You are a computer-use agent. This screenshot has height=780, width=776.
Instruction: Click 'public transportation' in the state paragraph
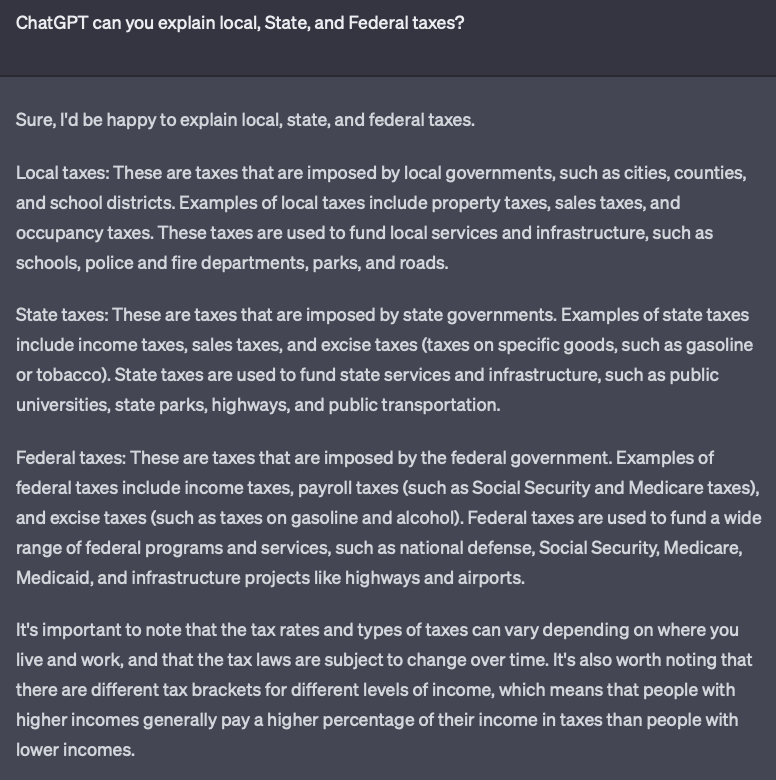[x=414, y=405]
